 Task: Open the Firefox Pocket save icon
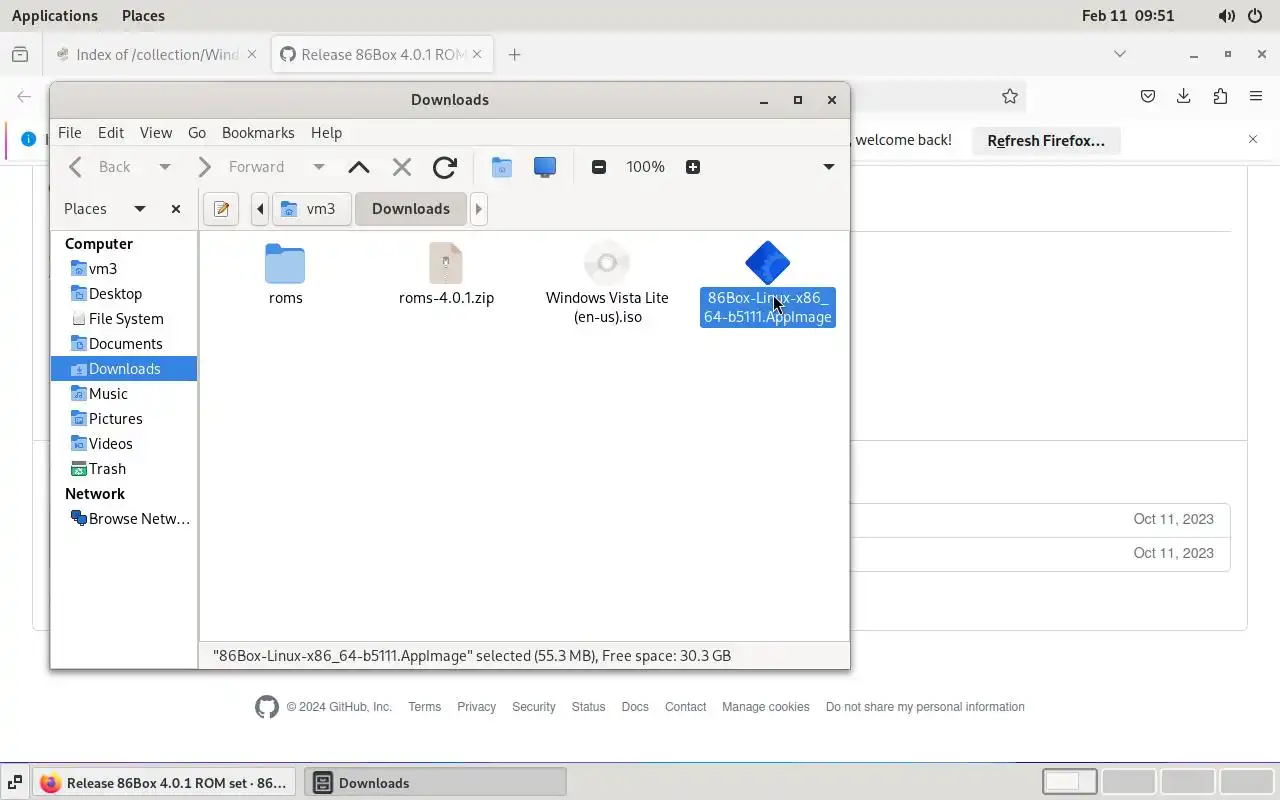click(1148, 96)
